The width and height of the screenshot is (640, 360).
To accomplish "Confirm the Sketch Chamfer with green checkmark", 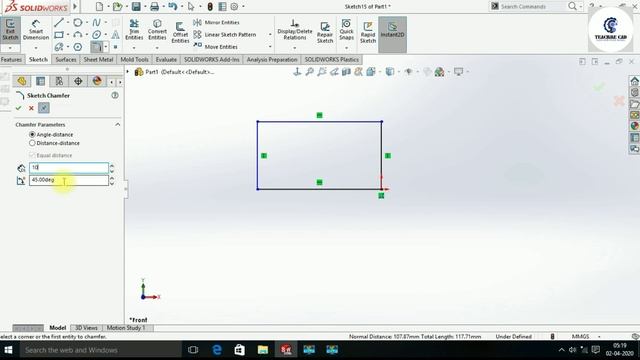I will coord(18,108).
